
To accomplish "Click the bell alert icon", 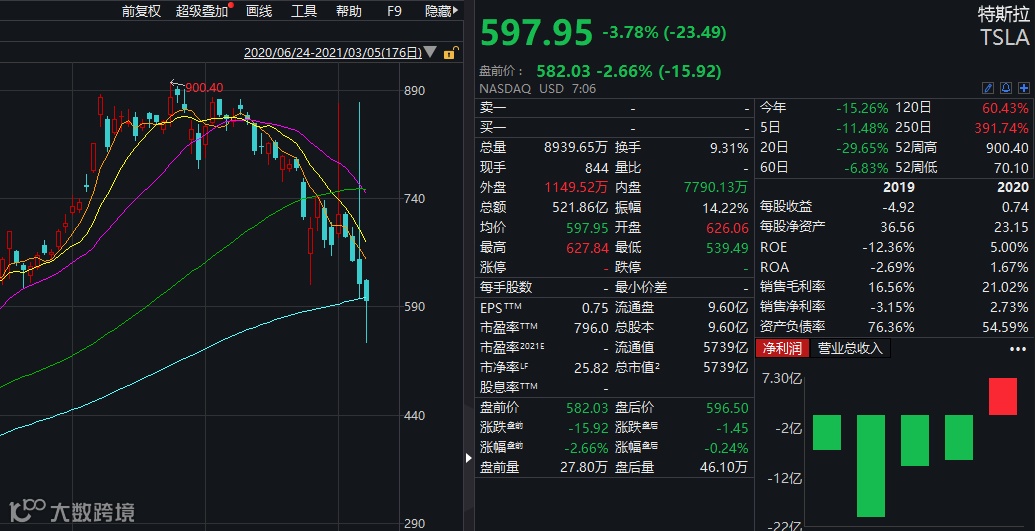I will tap(1006, 88).
